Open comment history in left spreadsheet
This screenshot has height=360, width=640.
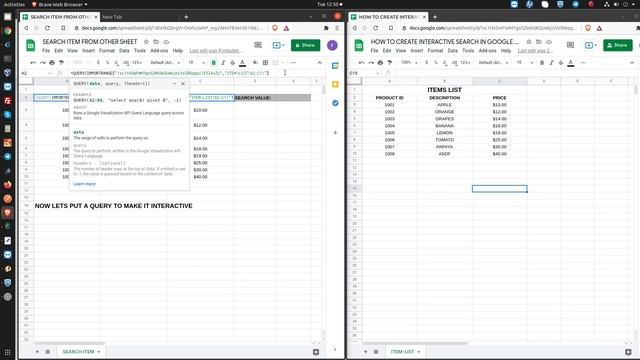tap(258, 45)
